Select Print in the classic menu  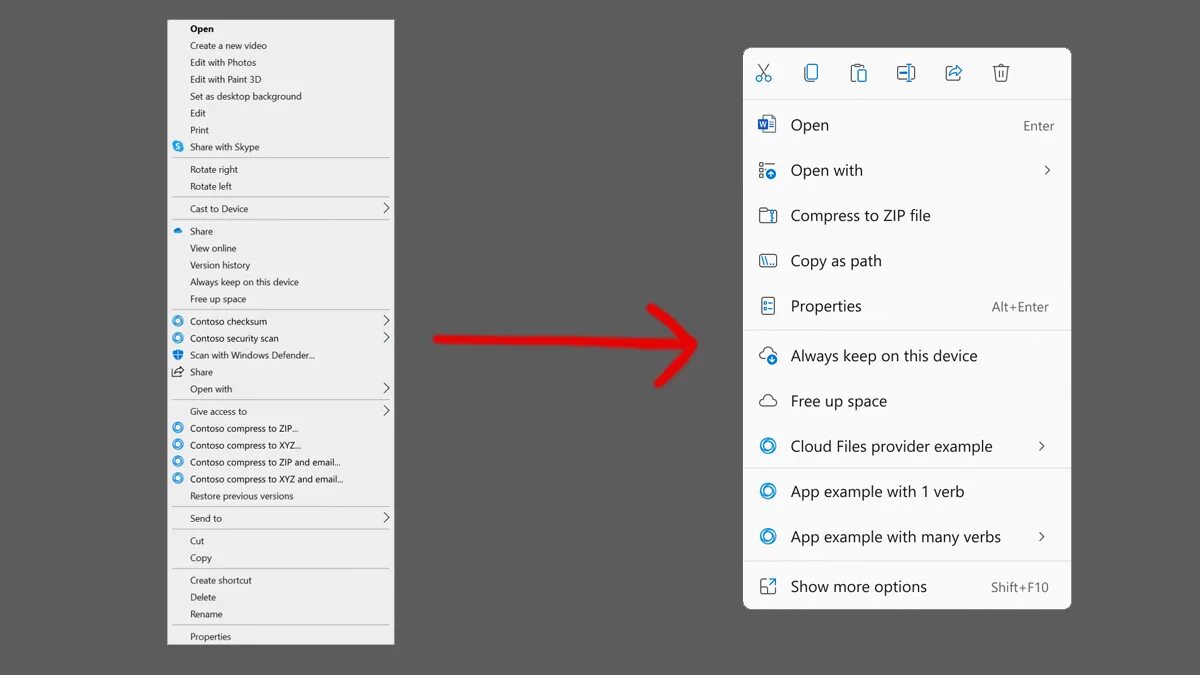click(x=200, y=130)
